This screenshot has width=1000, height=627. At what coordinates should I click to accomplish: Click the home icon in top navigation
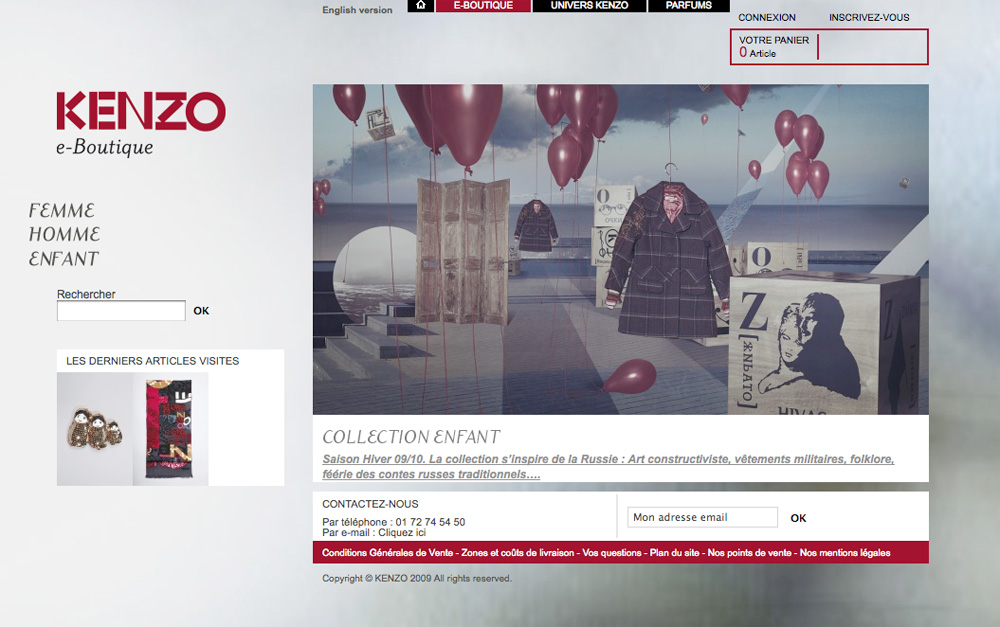pyautogui.click(x=421, y=6)
